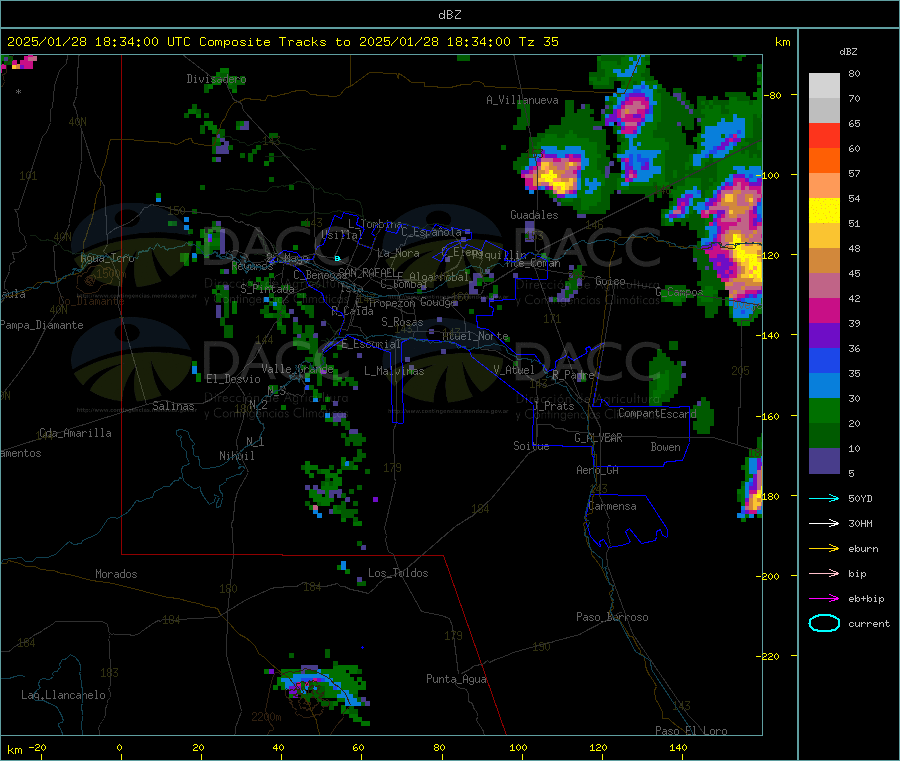The height and width of the screenshot is (761, 900).
Task: Click the 'Cda_Amarilla' map label
Action: (x=75, y=433)
